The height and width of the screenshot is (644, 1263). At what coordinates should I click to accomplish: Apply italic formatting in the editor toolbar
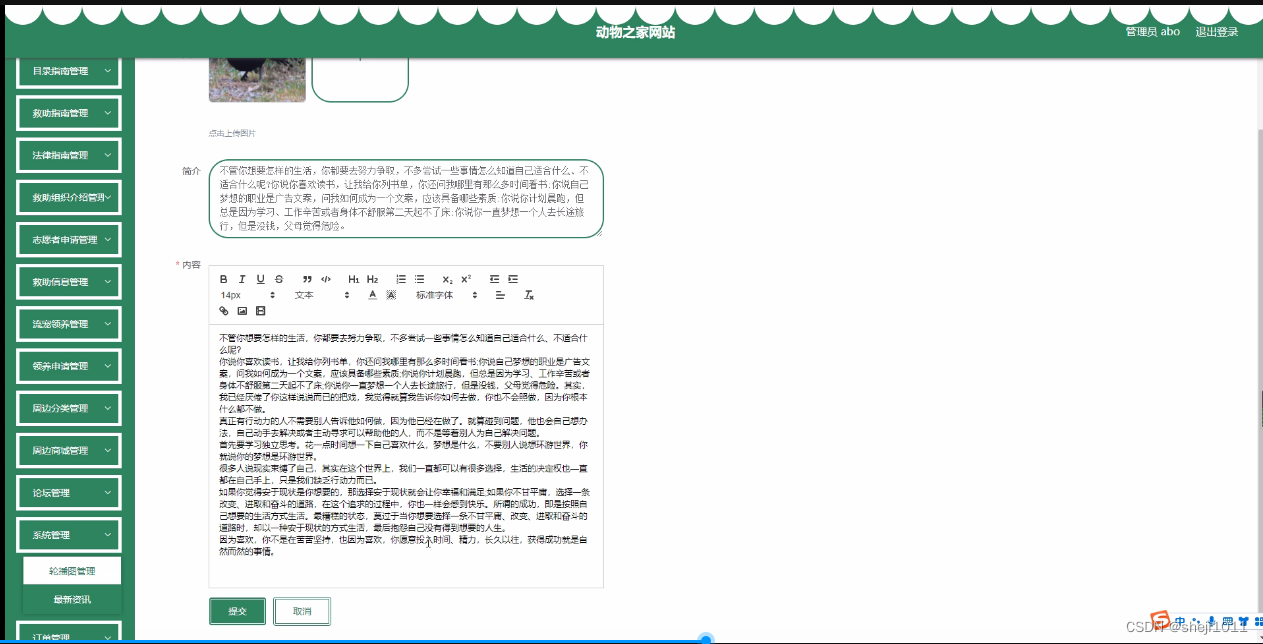pos(242,279)
